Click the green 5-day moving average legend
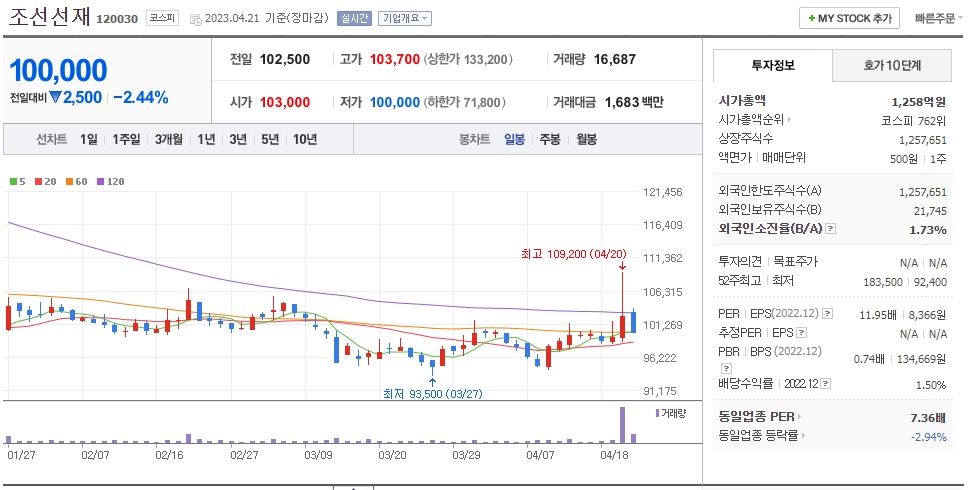The width and height of the screenshot is (976, 490). coord(18,181)
